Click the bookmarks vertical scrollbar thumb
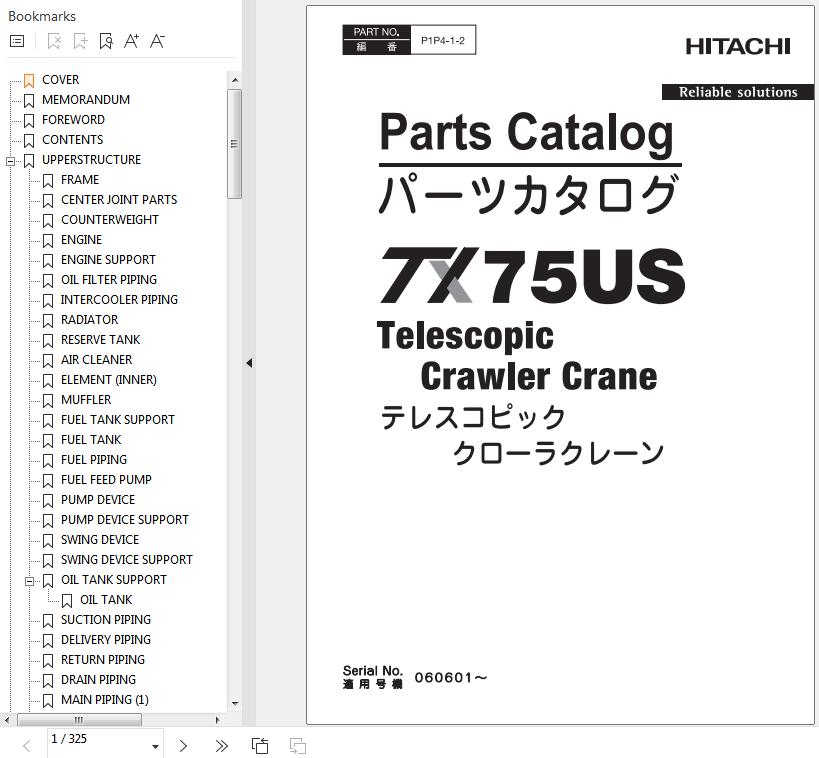819x758 pixels. click(x=235, y=144)
